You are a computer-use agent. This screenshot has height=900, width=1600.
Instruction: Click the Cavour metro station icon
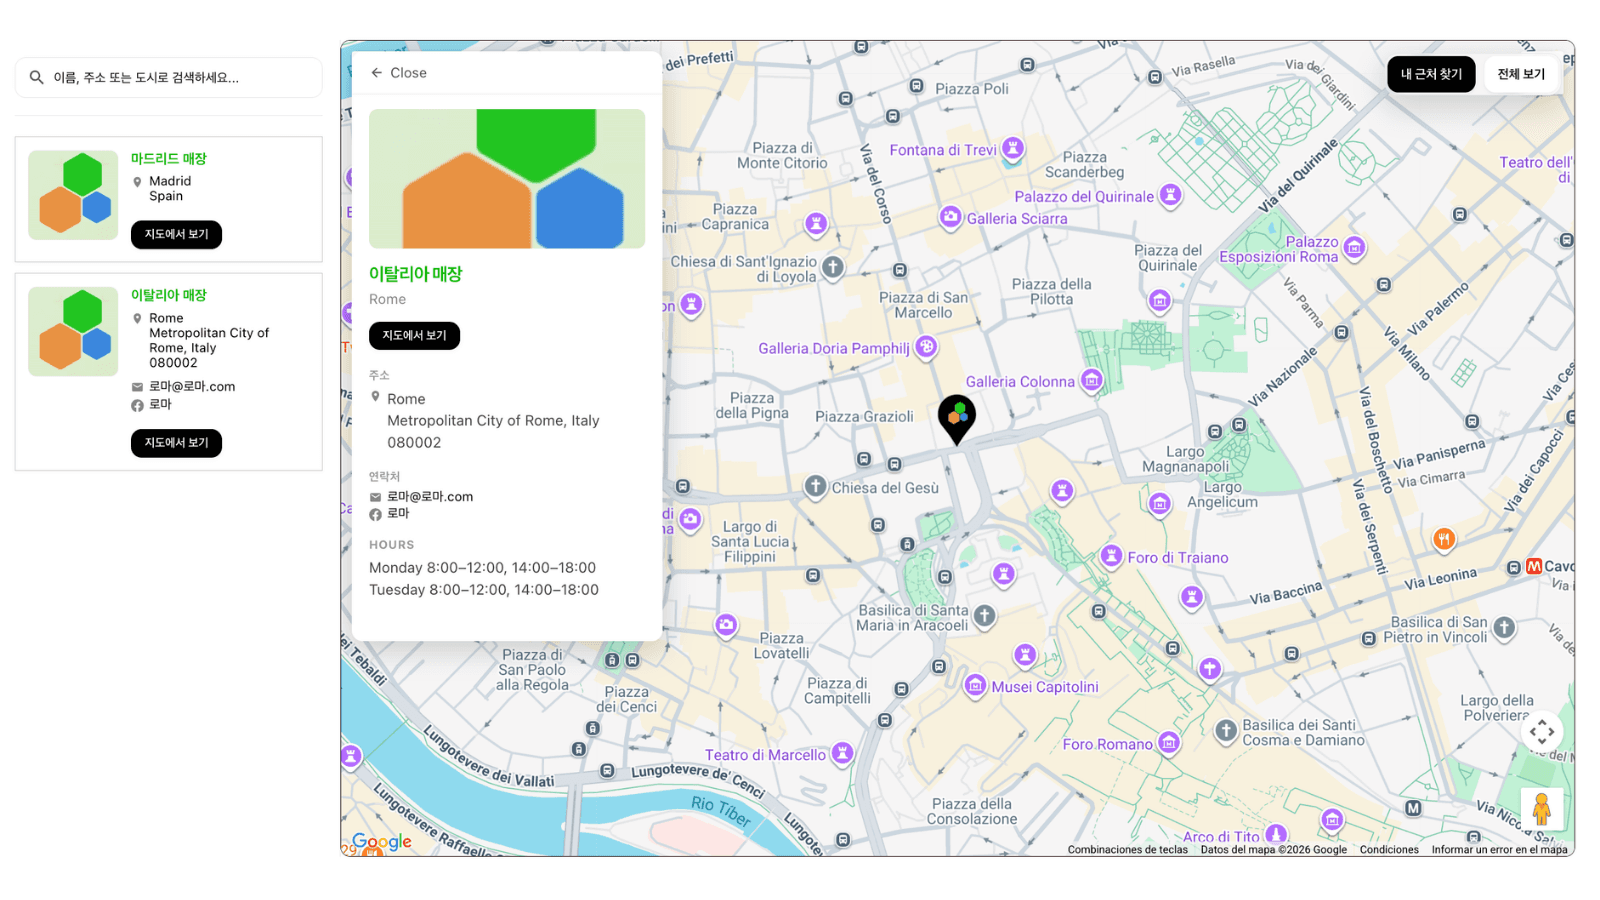(1534, 566)
